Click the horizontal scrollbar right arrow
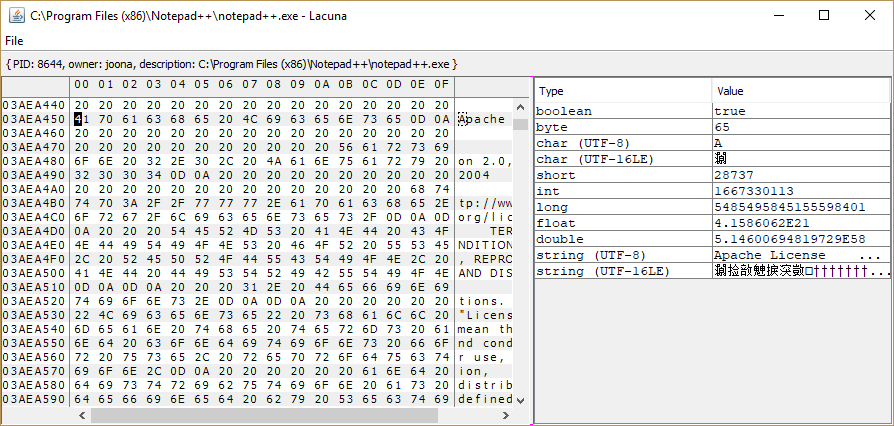Screen dimensions: 894x426 click(505, 415)
